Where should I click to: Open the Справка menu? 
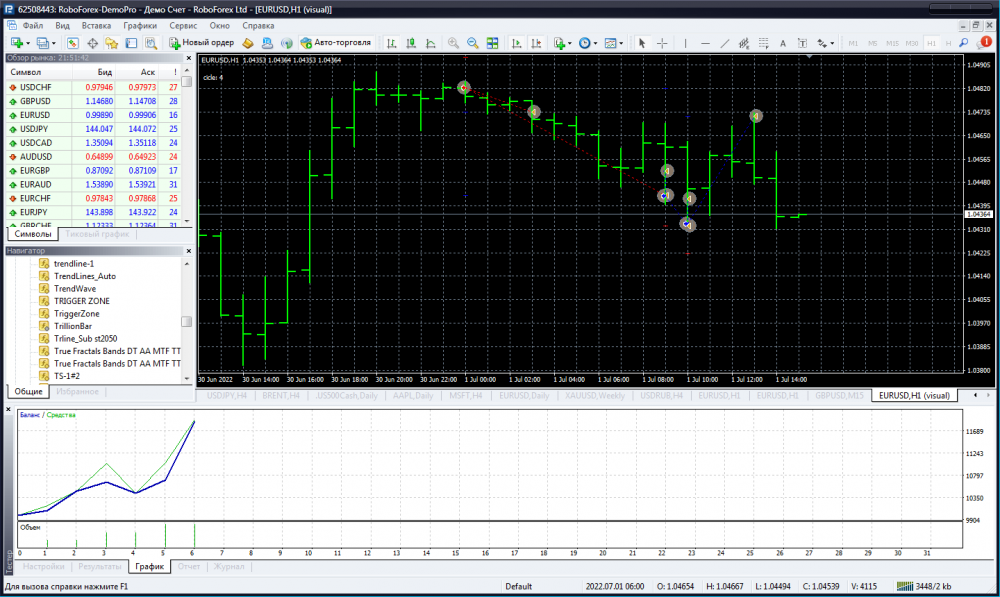coord(258,26)
